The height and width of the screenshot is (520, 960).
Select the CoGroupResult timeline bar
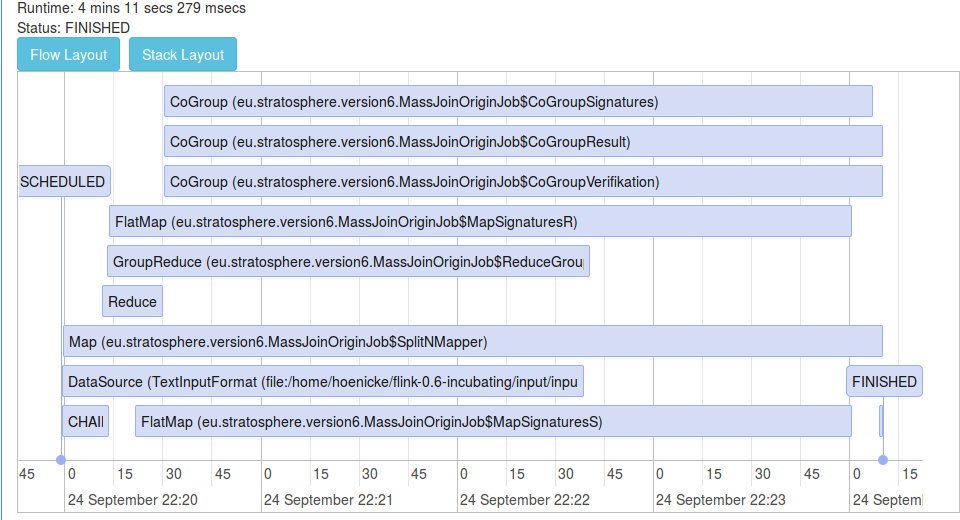(523, 141)
